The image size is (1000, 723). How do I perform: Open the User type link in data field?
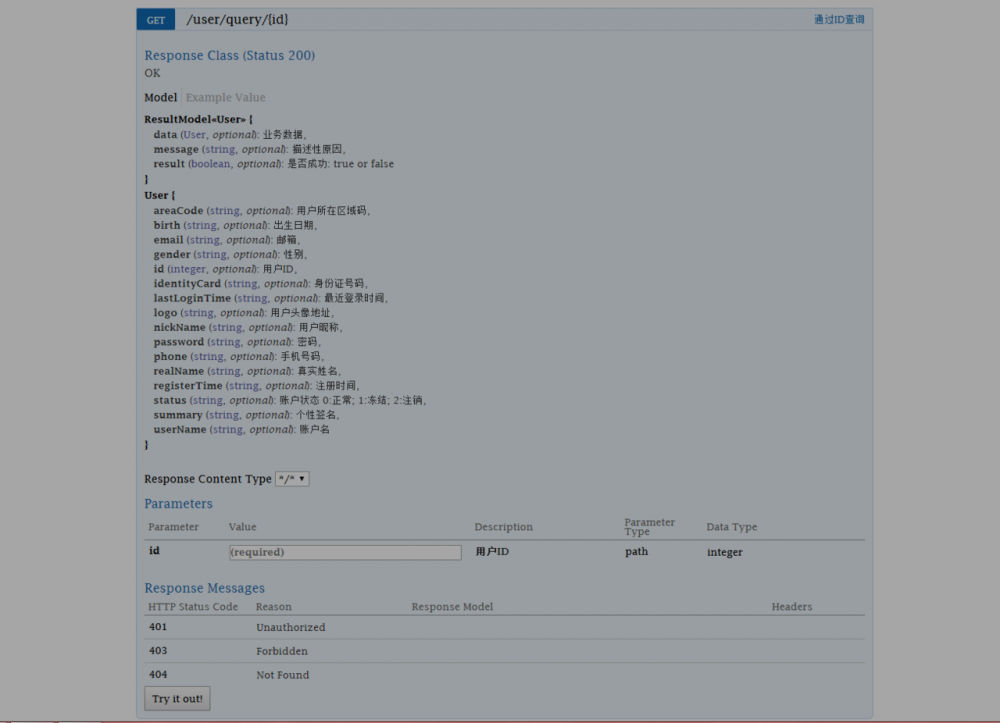pyautogui.click(x=193, y=134)
